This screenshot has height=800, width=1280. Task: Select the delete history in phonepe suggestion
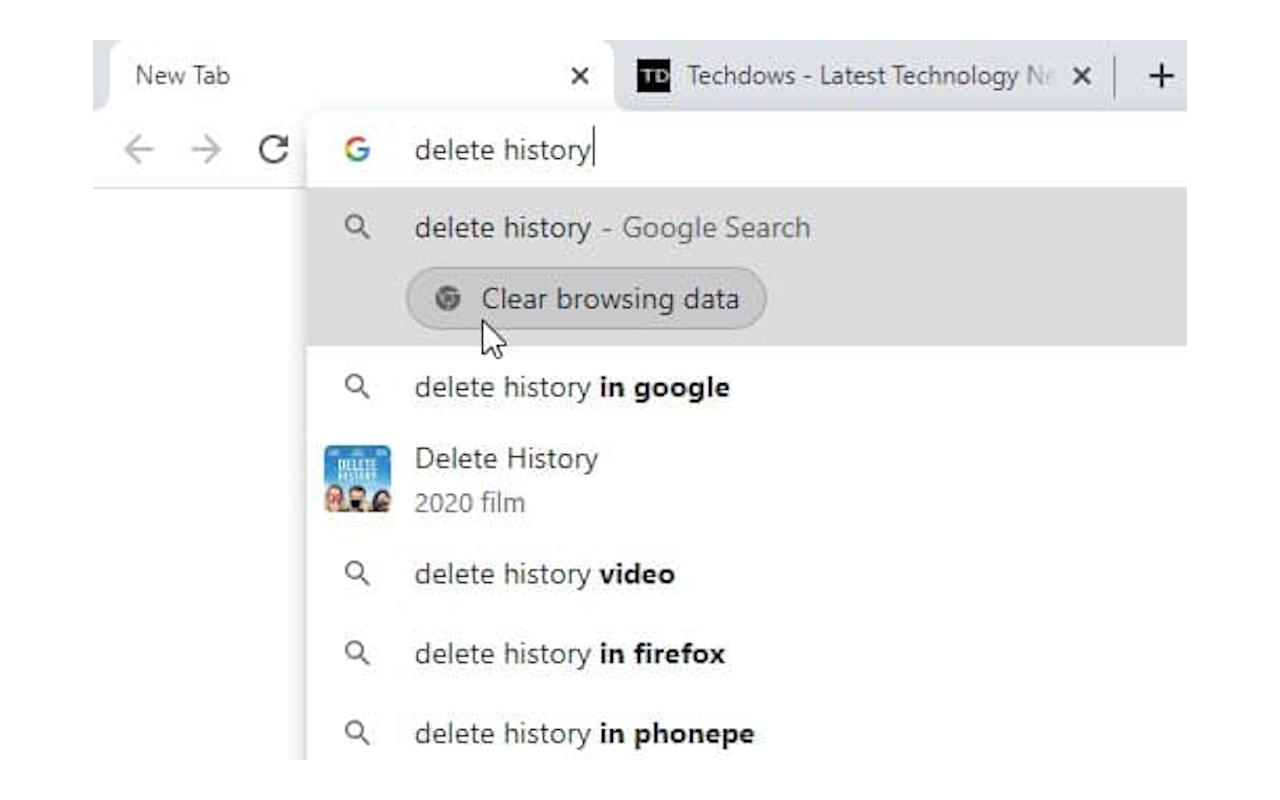[x=746, y=734]
